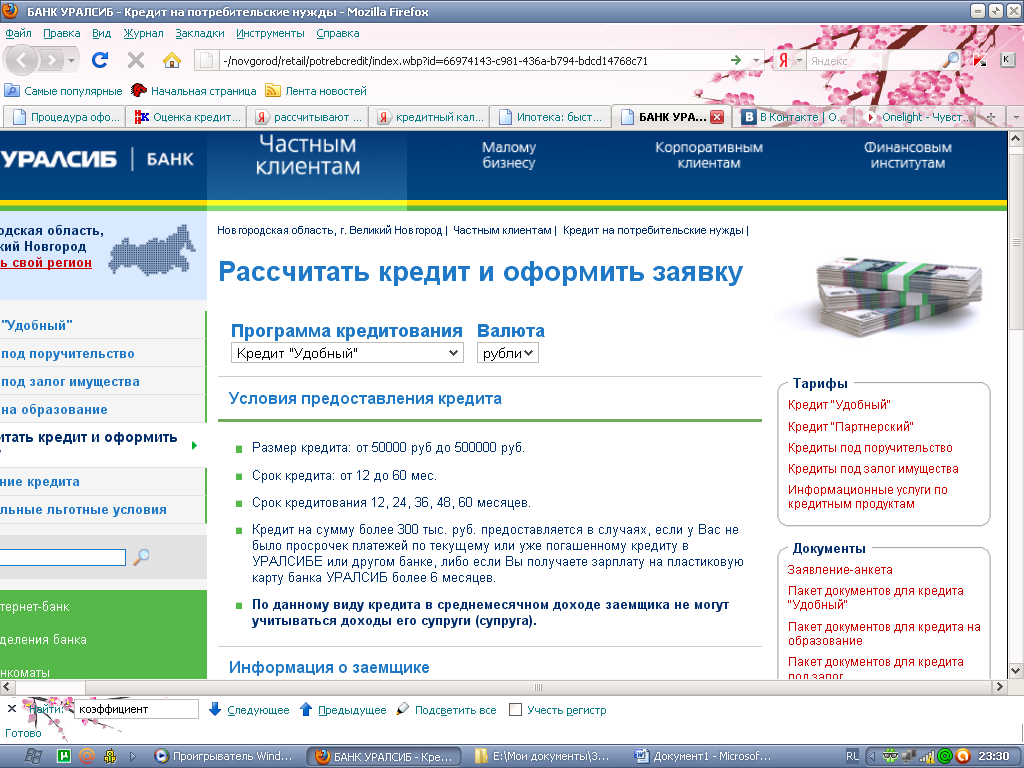Click под поручительство in left menu

tap(67, 353)
